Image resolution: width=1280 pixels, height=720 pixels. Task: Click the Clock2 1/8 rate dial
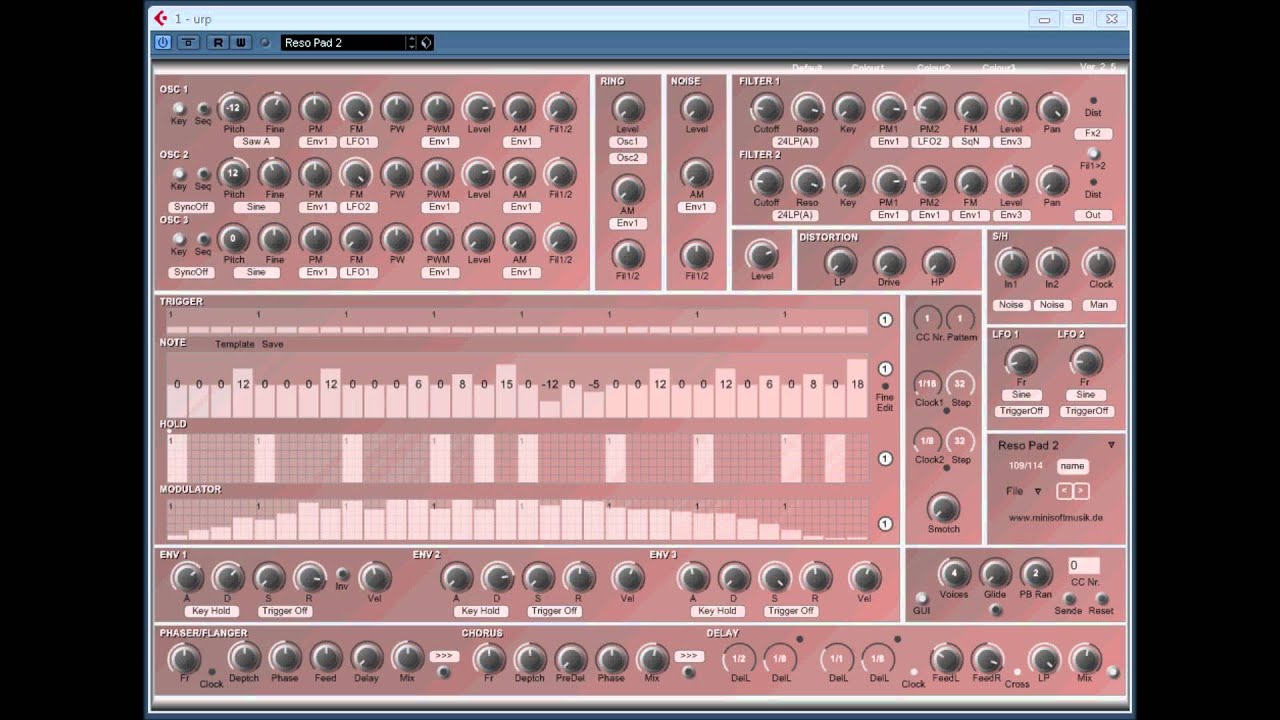click(928, 441)
